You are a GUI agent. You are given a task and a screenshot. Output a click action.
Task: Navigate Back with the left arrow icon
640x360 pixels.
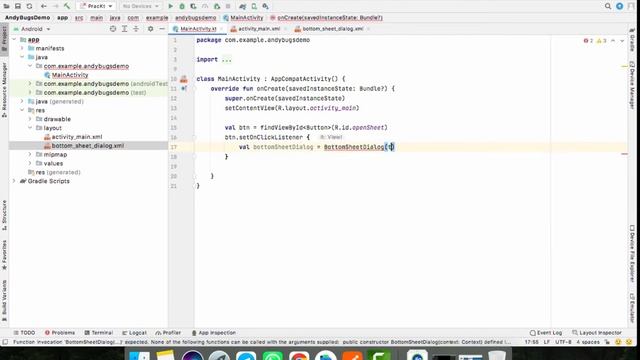coord(44,6)
